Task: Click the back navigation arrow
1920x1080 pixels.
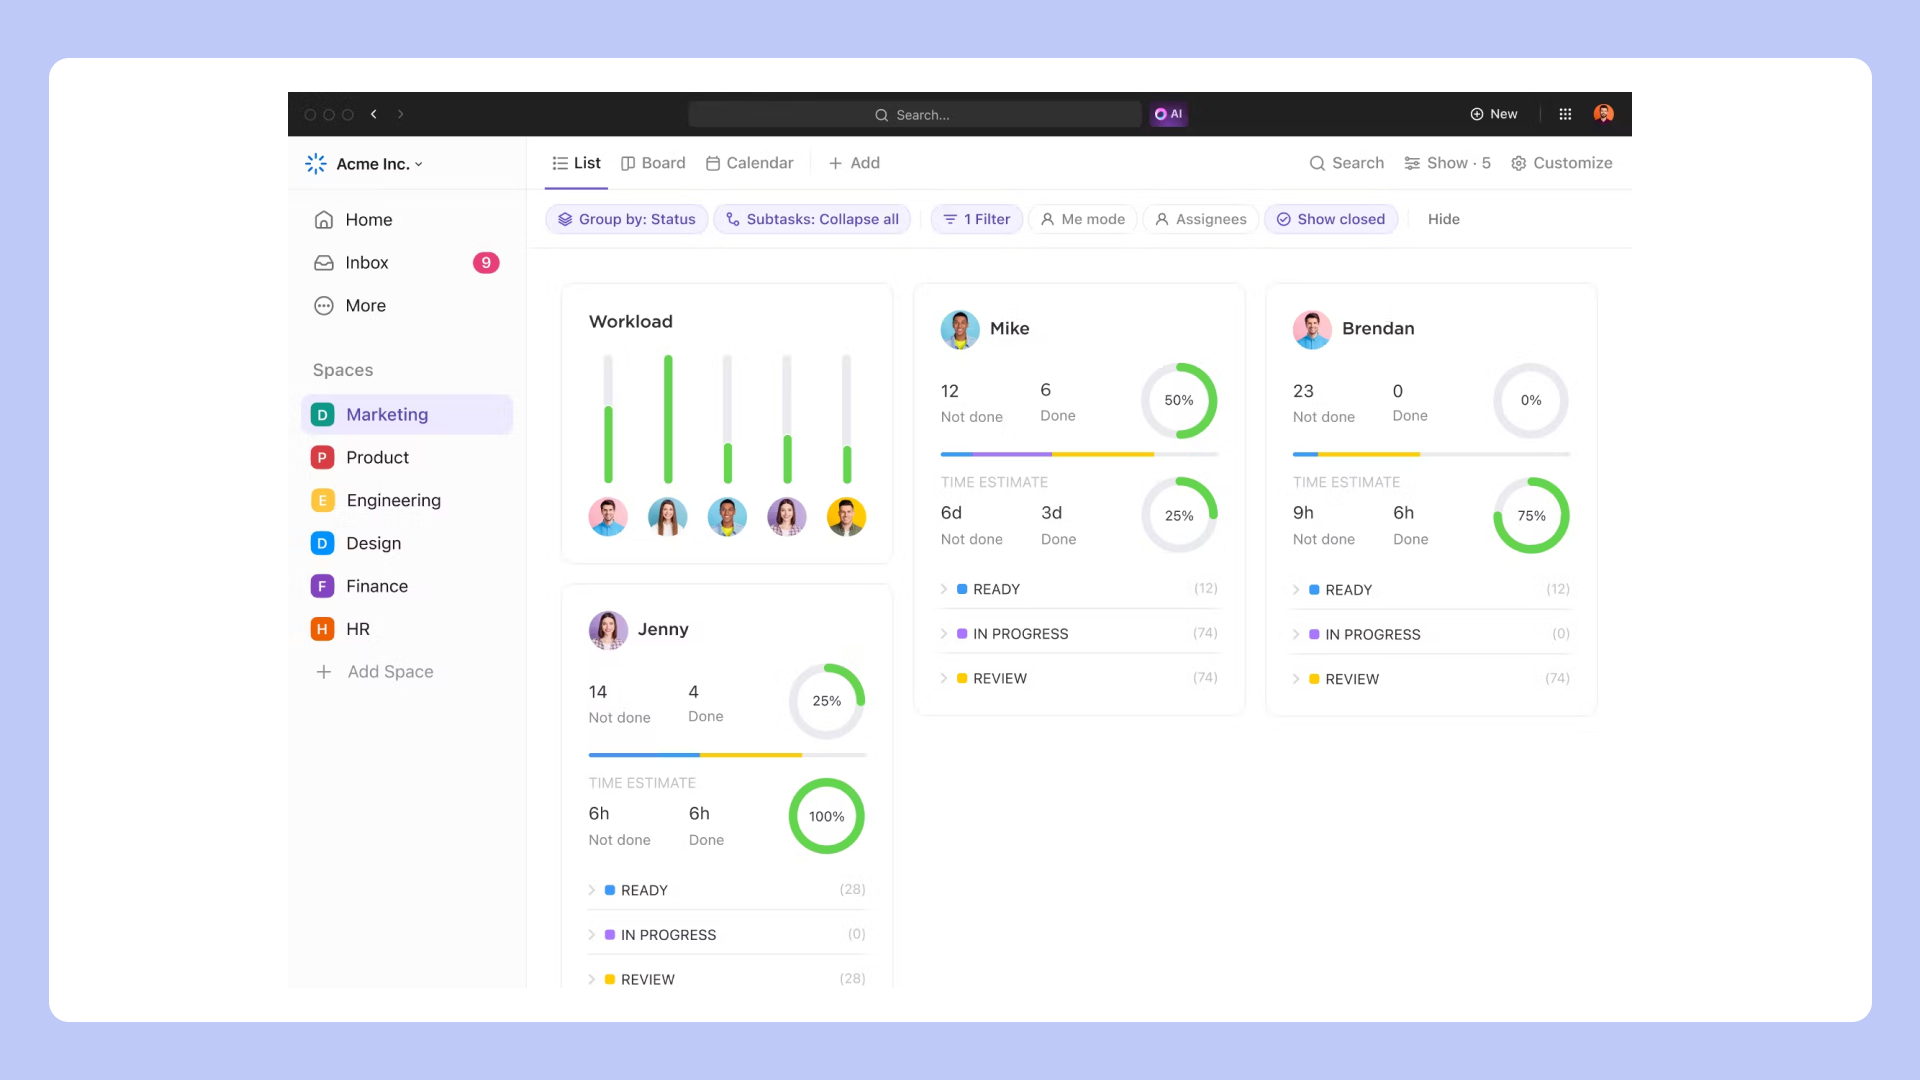Action: (374, 114)
